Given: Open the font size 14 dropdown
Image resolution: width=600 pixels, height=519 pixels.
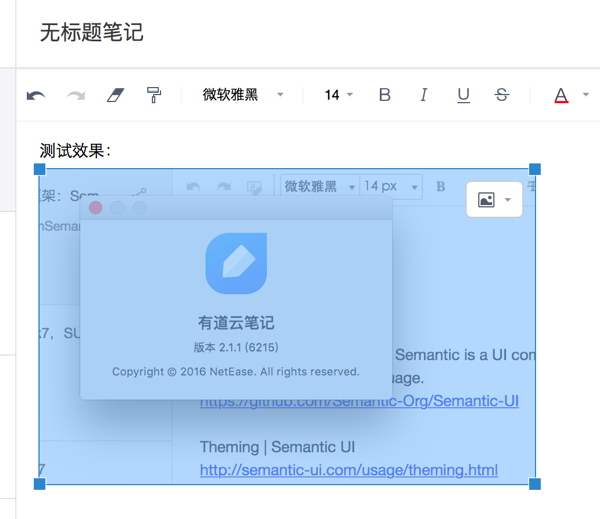Looking at the screenshot, I should pos(338,95).
